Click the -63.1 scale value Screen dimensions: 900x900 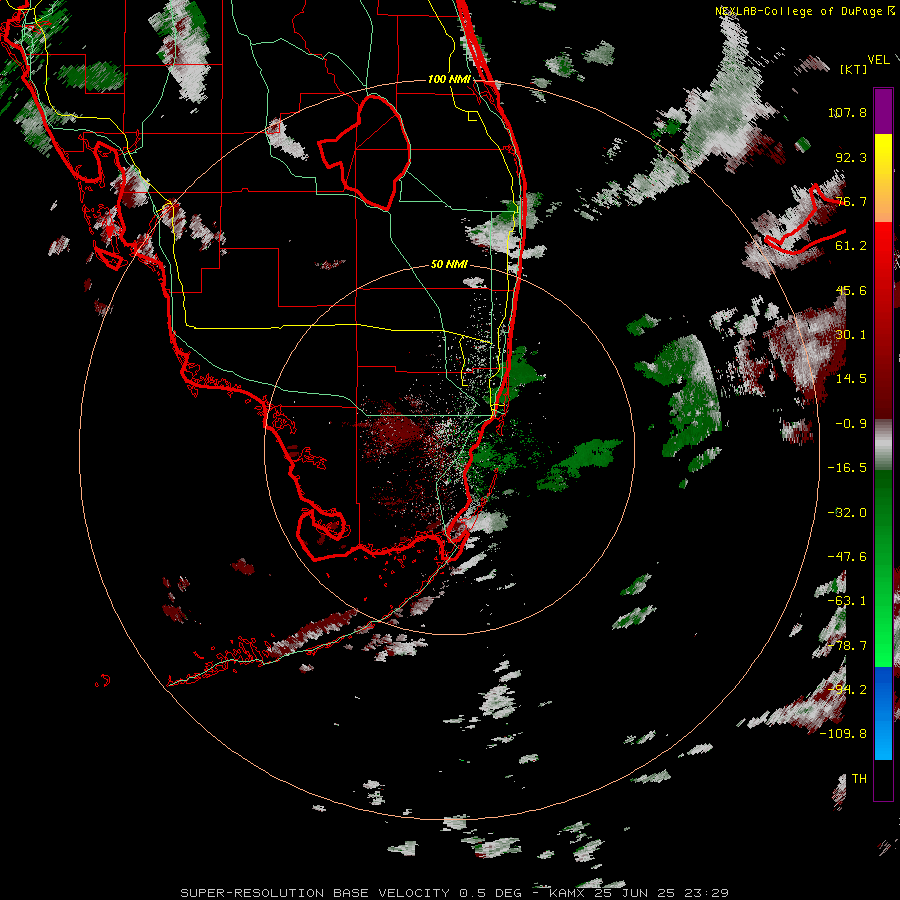point(847,601)
